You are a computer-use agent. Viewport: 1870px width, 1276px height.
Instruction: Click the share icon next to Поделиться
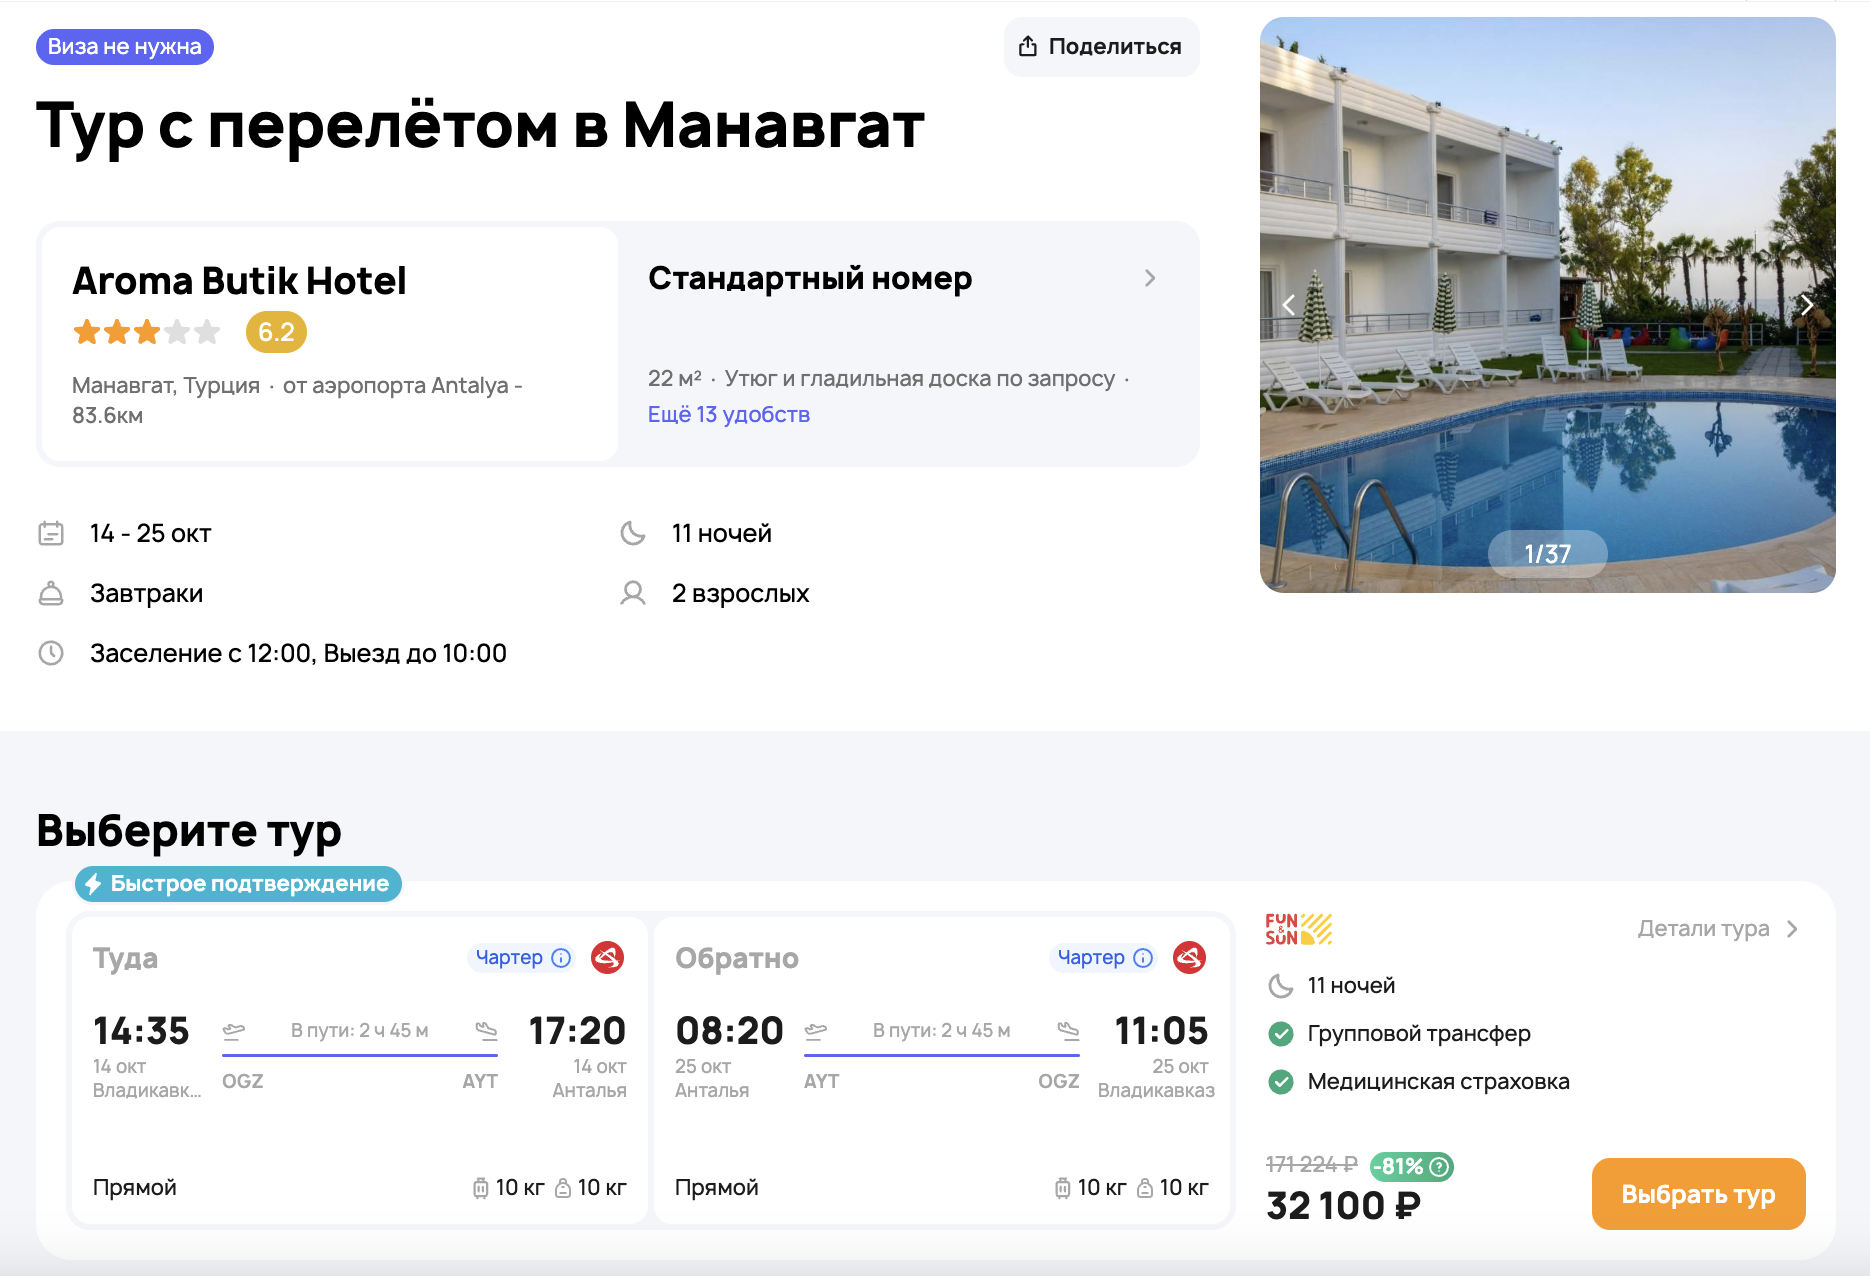pos(1027,47)
